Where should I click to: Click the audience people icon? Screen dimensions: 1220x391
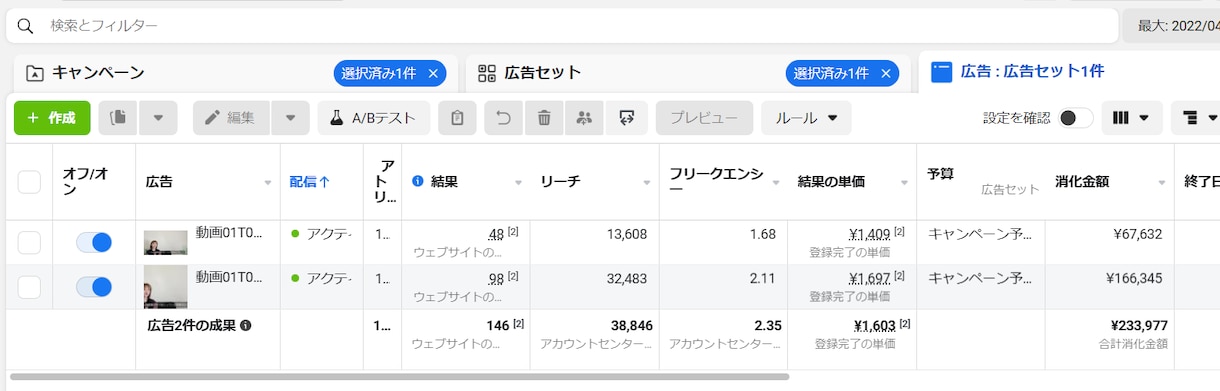(584, 118)
